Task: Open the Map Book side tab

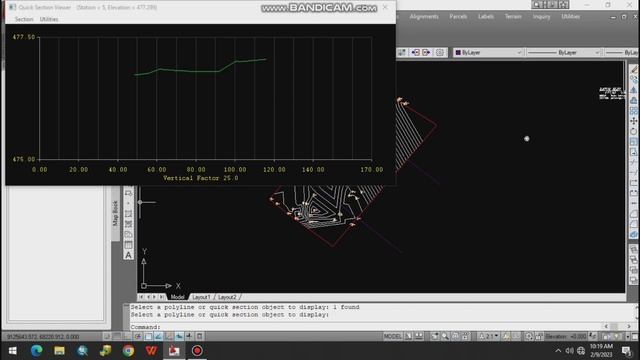Action: pyautogui.click(x=116, y=213)
